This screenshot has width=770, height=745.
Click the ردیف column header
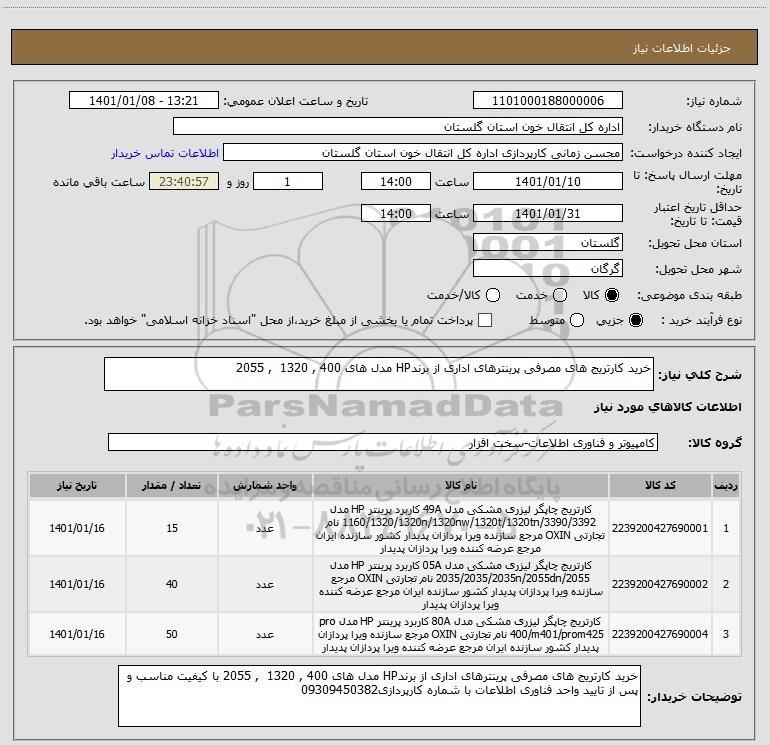tap(726, 485)
